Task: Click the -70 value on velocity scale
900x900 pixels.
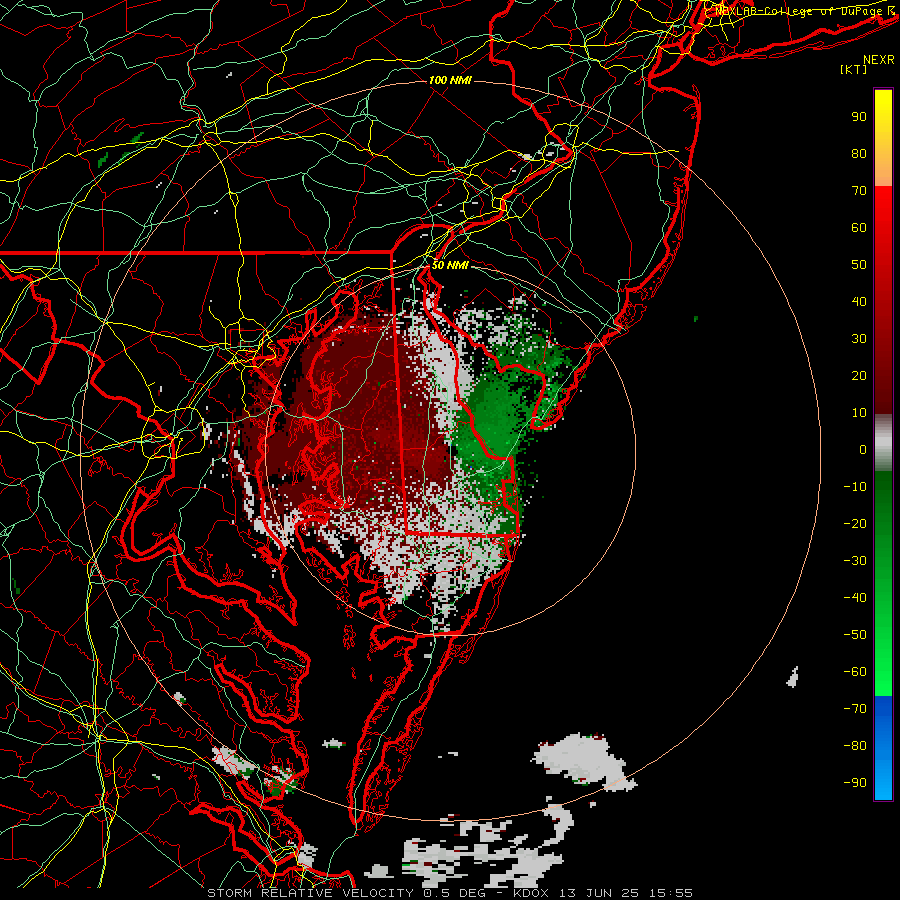Action: tap(855, 708)
